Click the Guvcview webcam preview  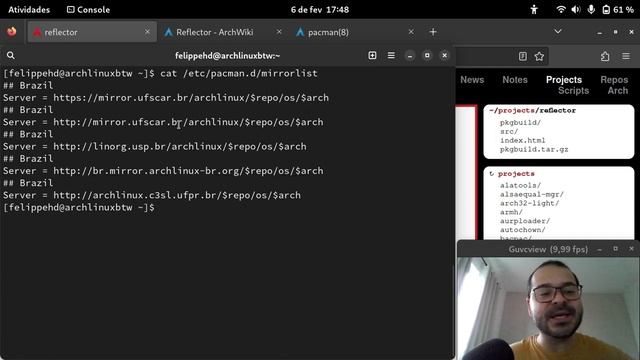click(x=548, y=309)
